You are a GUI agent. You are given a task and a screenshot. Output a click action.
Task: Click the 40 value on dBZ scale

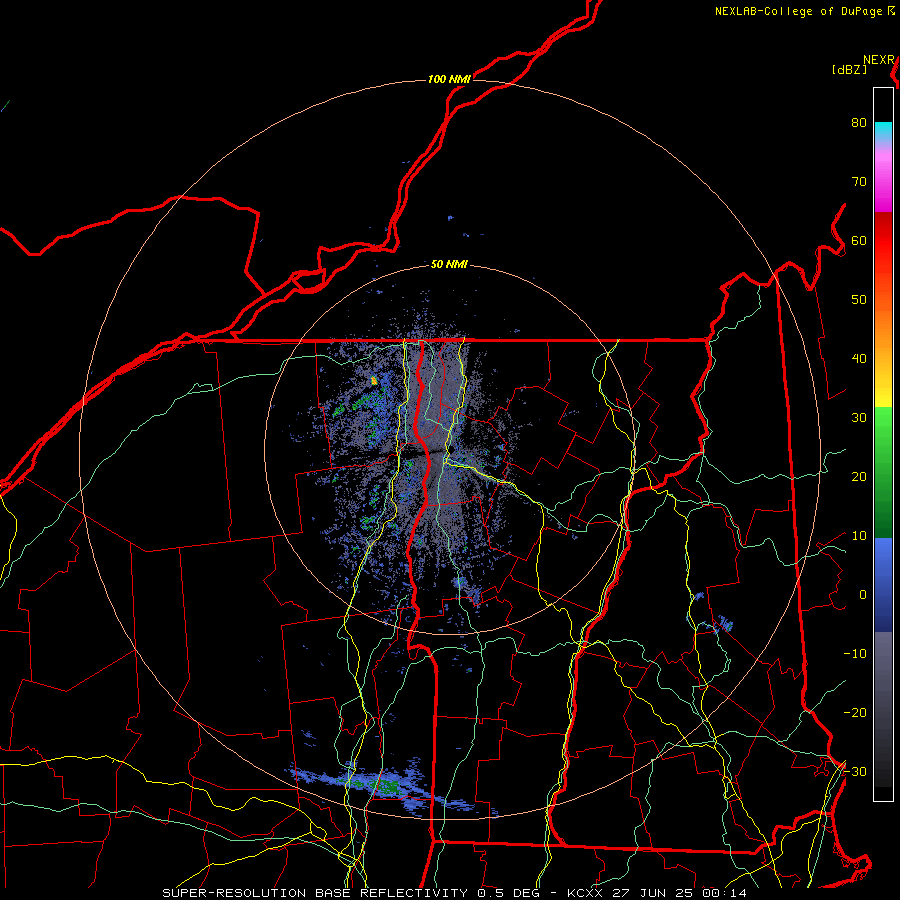pos(859,359)
